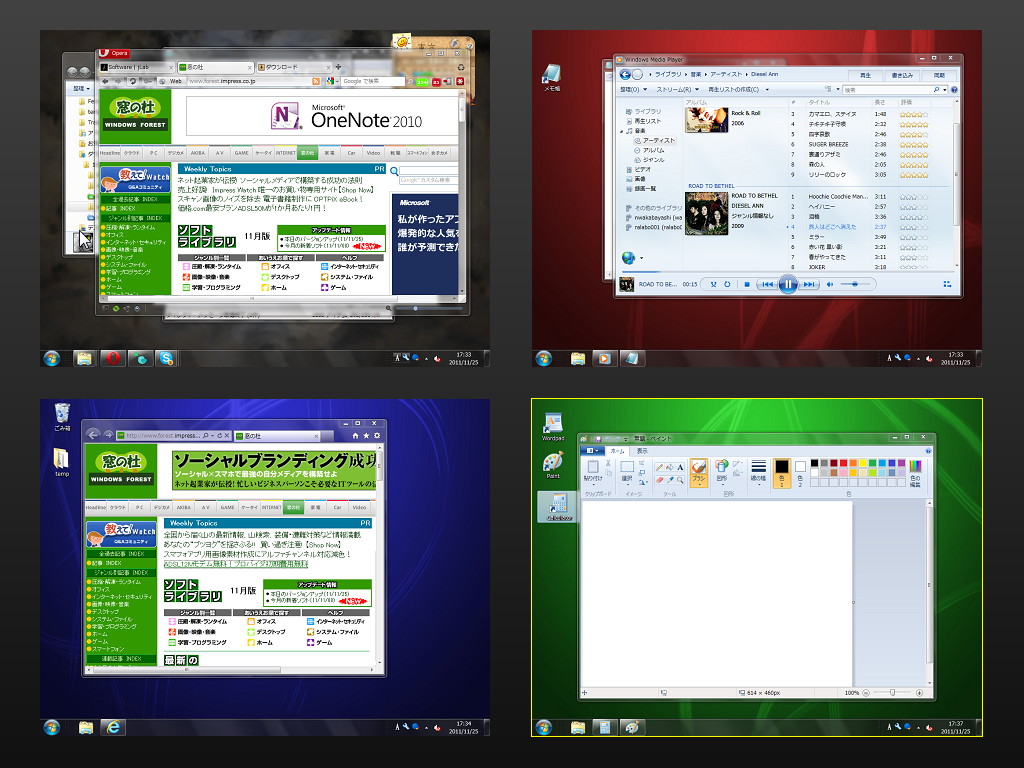The width and height of the screenshot is (1024, 768).
Task: Select Color 1 black swatch in Paint
Action: point(782,473)
